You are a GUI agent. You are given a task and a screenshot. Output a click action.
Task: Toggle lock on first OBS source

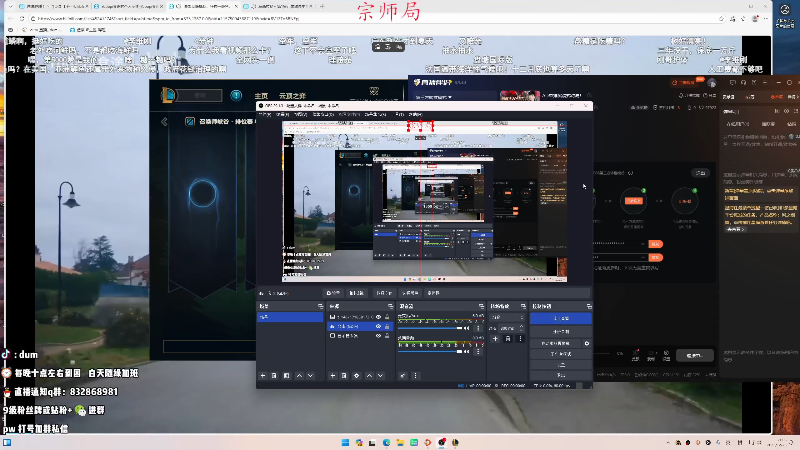(x=387, y=317)
